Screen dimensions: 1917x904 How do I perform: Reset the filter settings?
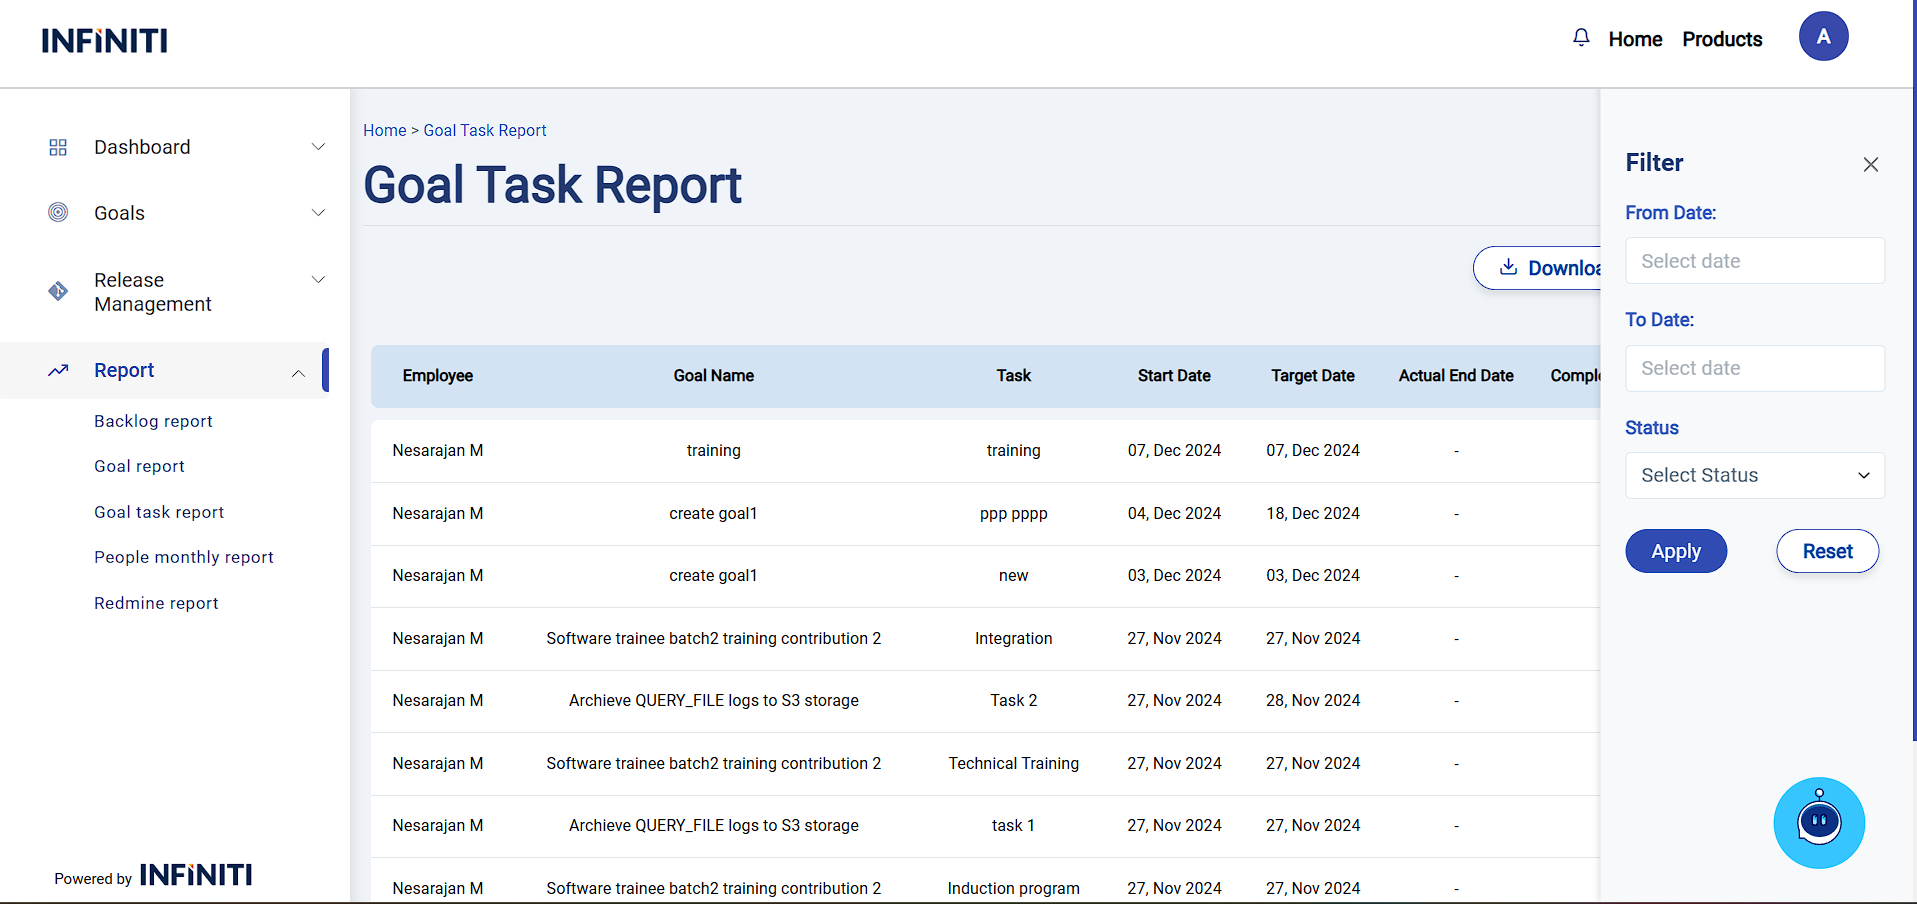pos(1826,551)
